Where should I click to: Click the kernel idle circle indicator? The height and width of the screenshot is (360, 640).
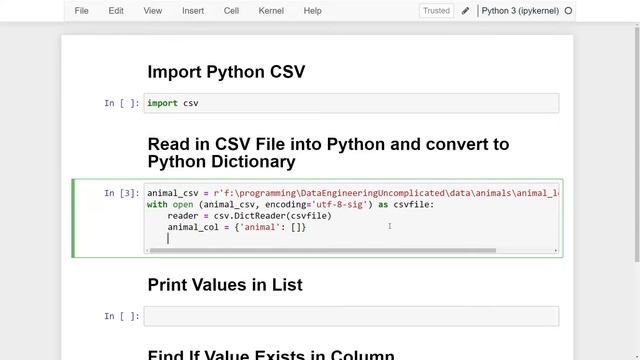[x=568, y=11]
